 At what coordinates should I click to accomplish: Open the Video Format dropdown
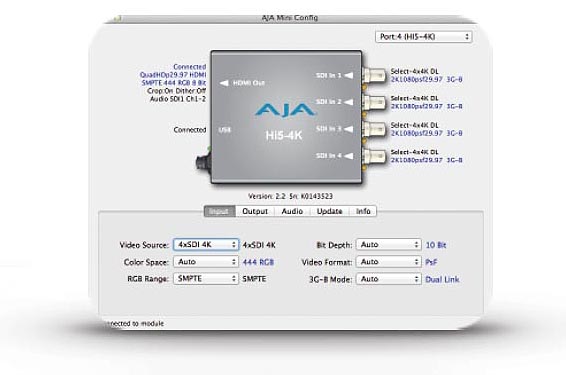click(x=388, y=262)
